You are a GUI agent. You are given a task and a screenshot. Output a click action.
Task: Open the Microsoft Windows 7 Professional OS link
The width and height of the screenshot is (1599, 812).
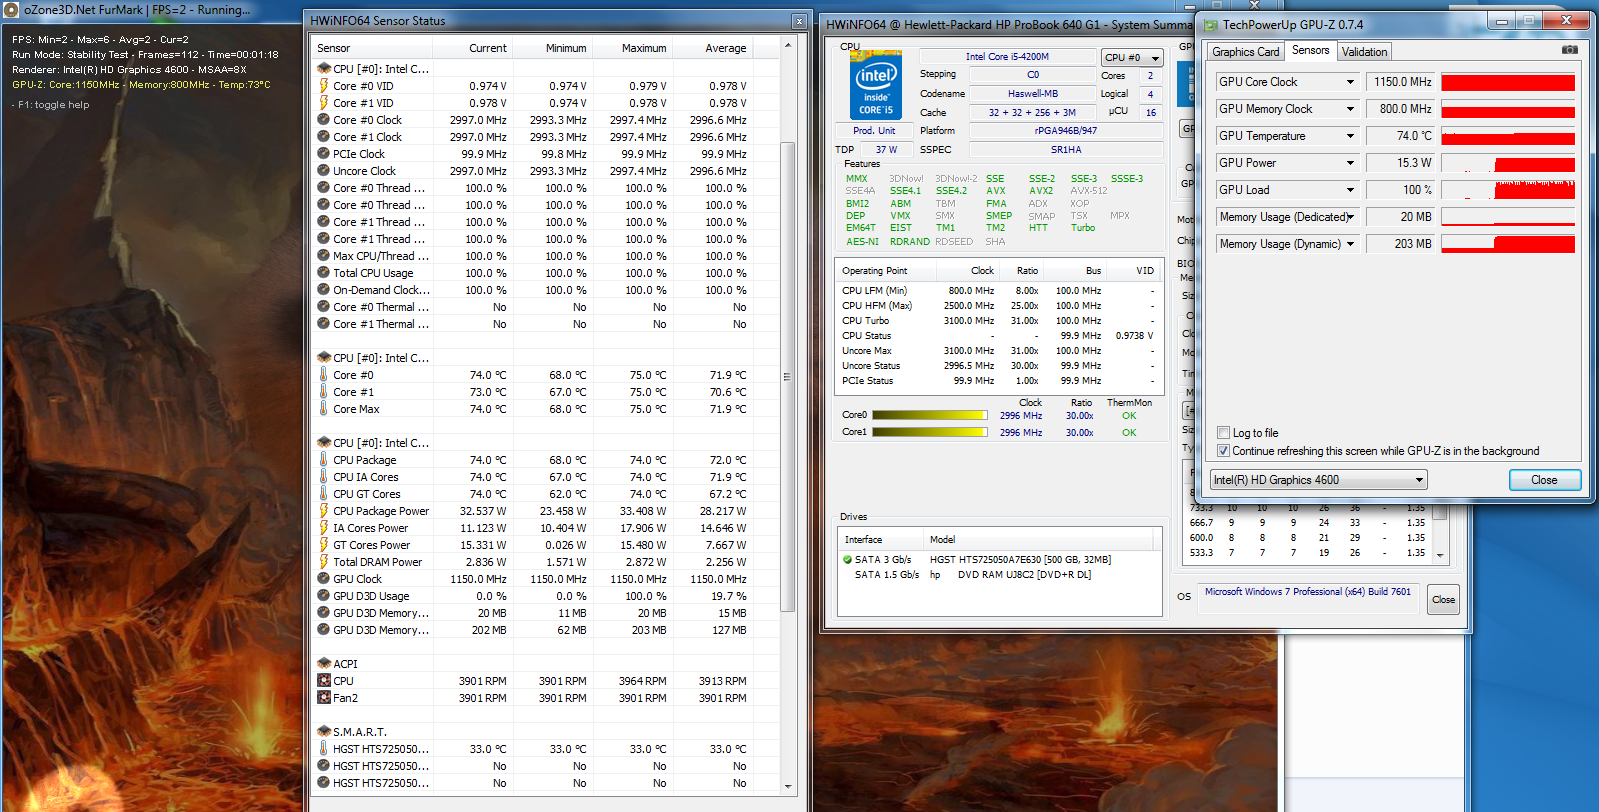(1308, 592)
